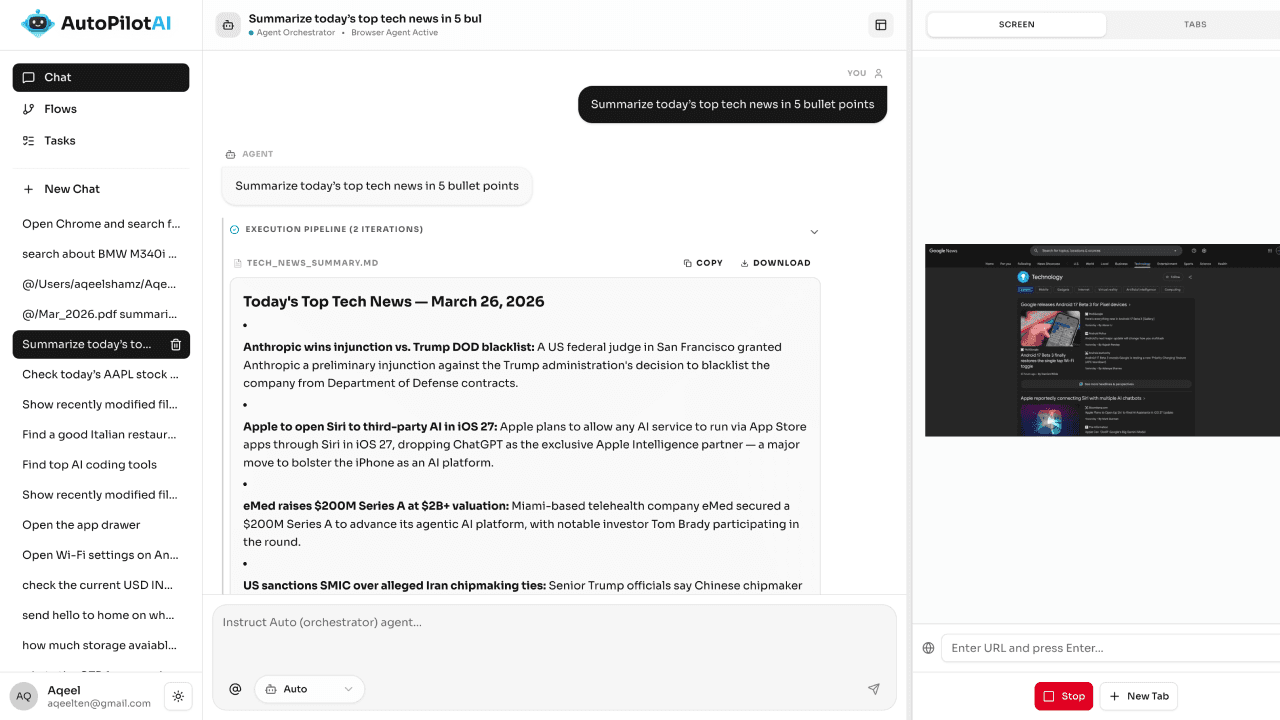This screenshot has height=720, width=1280.
Task: Click the agent bot icon in header
Action: point(228,25)
